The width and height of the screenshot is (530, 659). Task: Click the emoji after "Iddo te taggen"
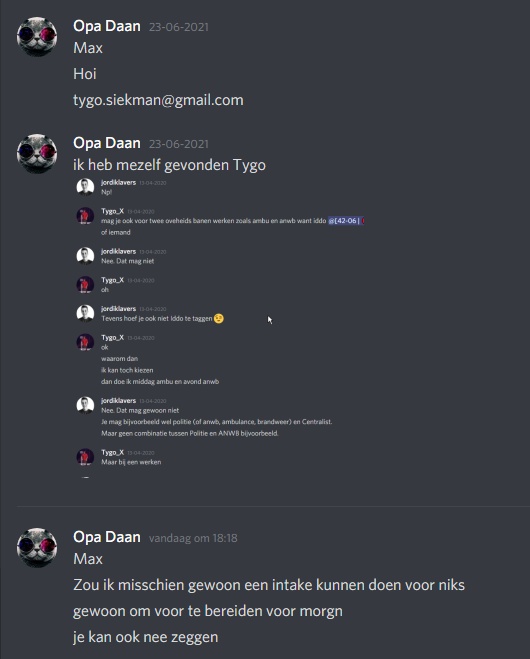[x=219, y=319]
